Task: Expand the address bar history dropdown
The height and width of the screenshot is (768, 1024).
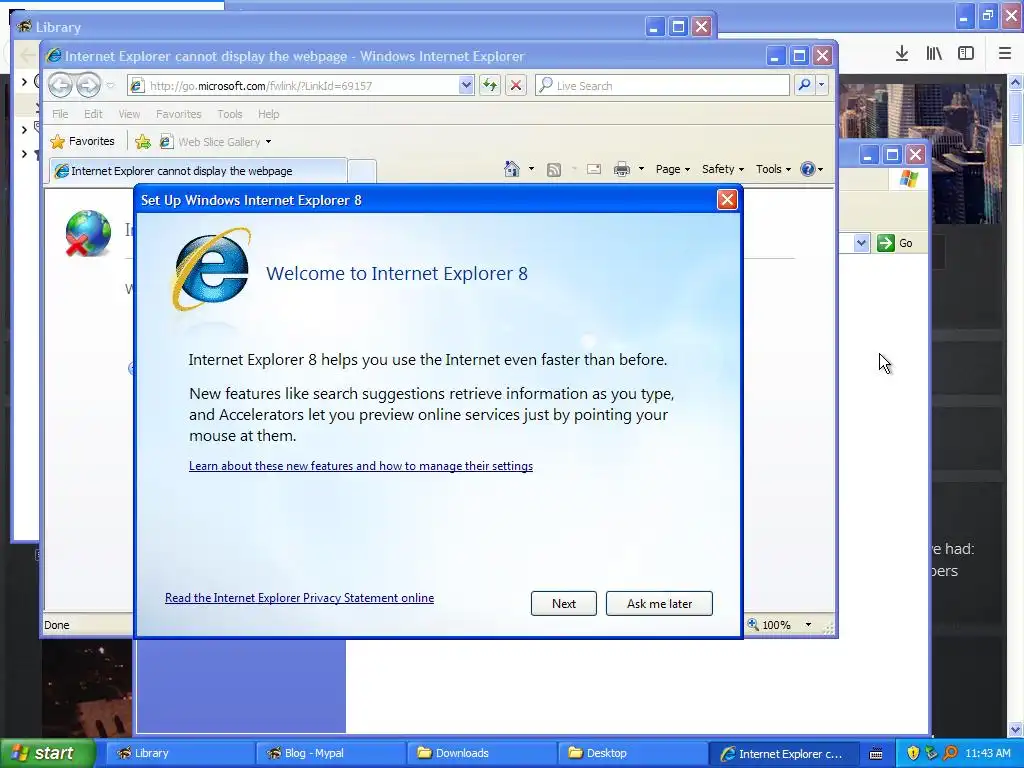Action: pyautogui.click(x=466, y=86)
